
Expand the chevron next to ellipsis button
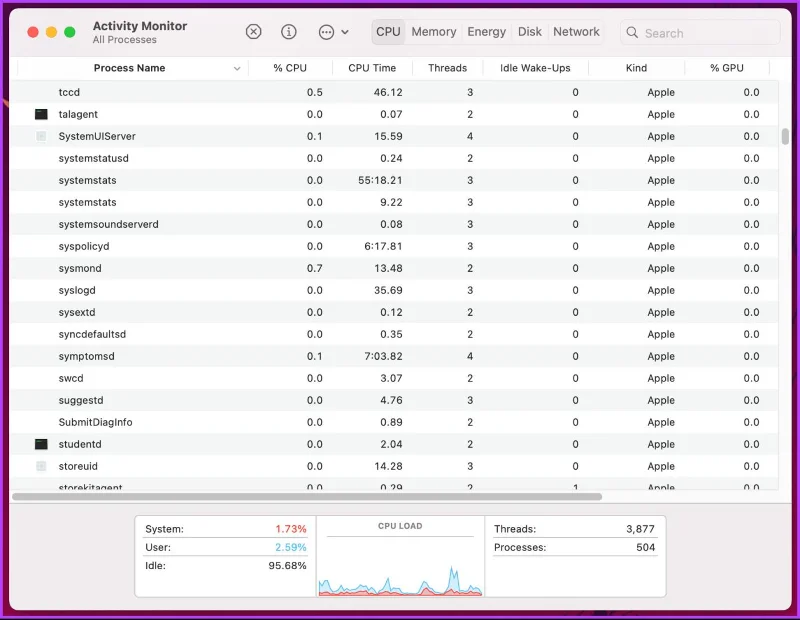(345, 32)
